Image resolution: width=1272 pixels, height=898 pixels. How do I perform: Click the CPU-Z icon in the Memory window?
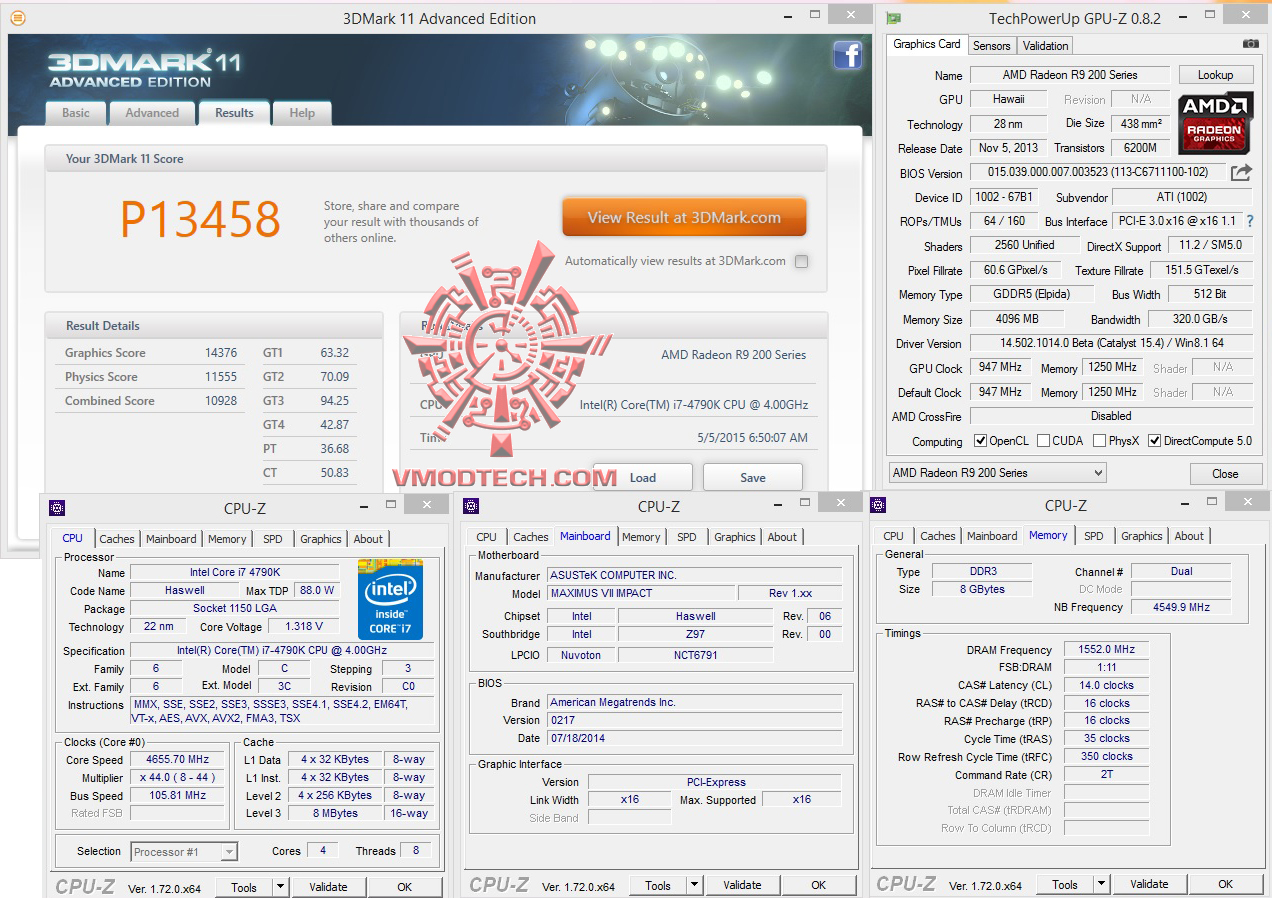click(x=878, y=505)
